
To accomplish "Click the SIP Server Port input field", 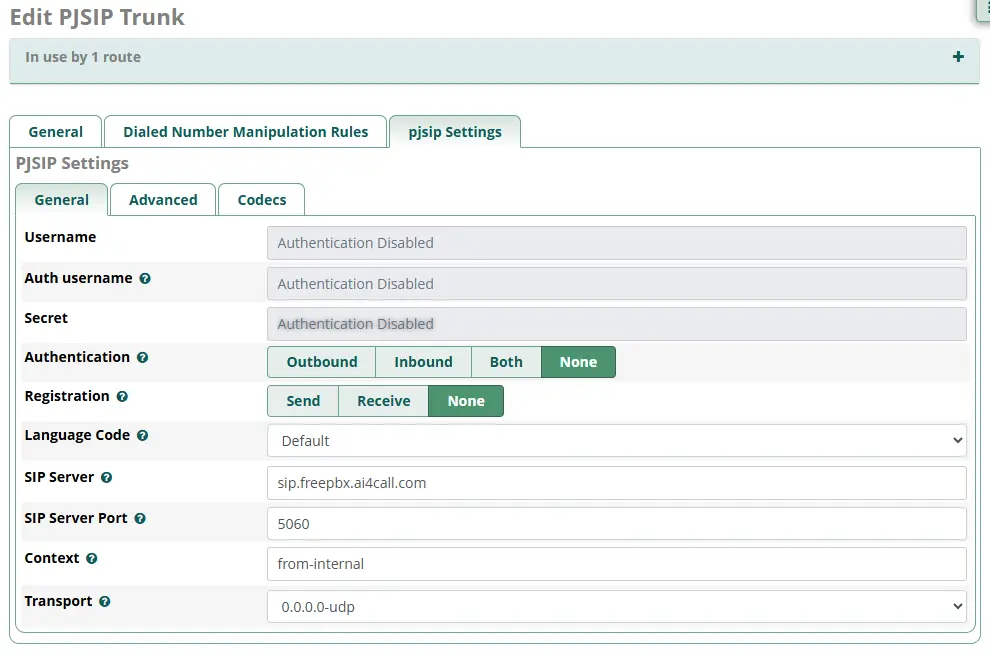I will (x=615, y=522).
